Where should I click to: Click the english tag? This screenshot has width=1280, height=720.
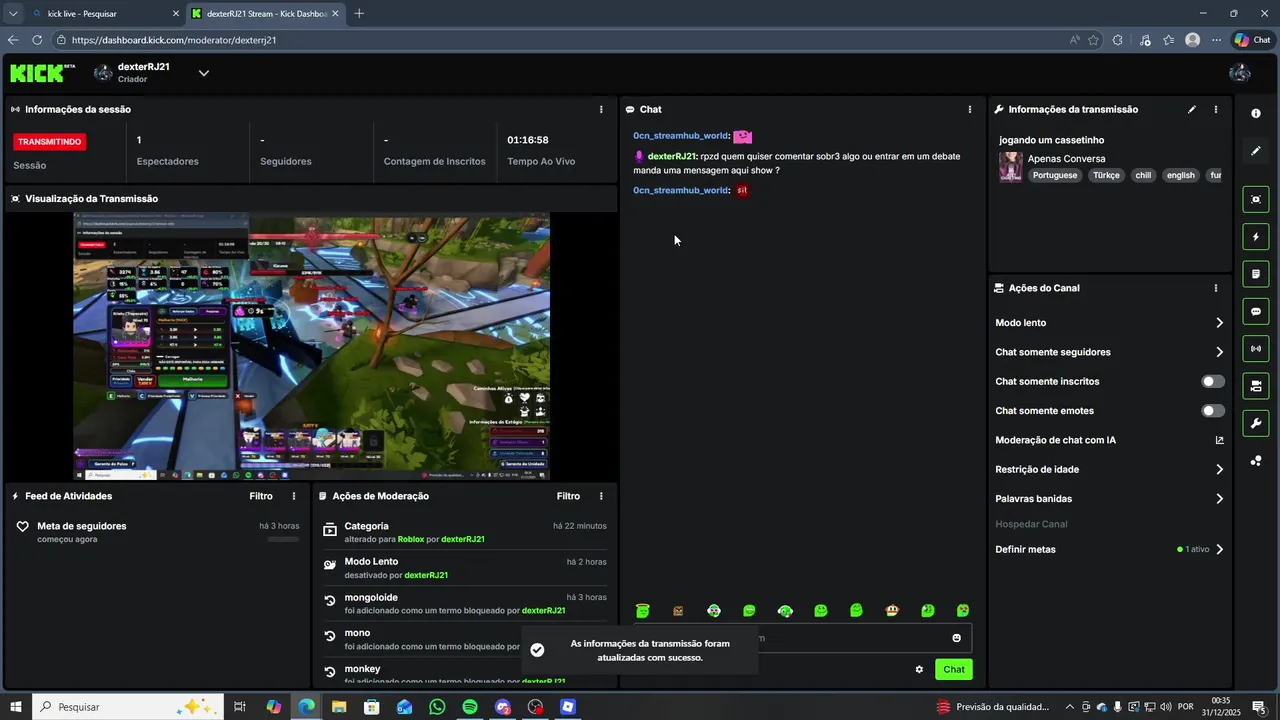coord(1180,175)
